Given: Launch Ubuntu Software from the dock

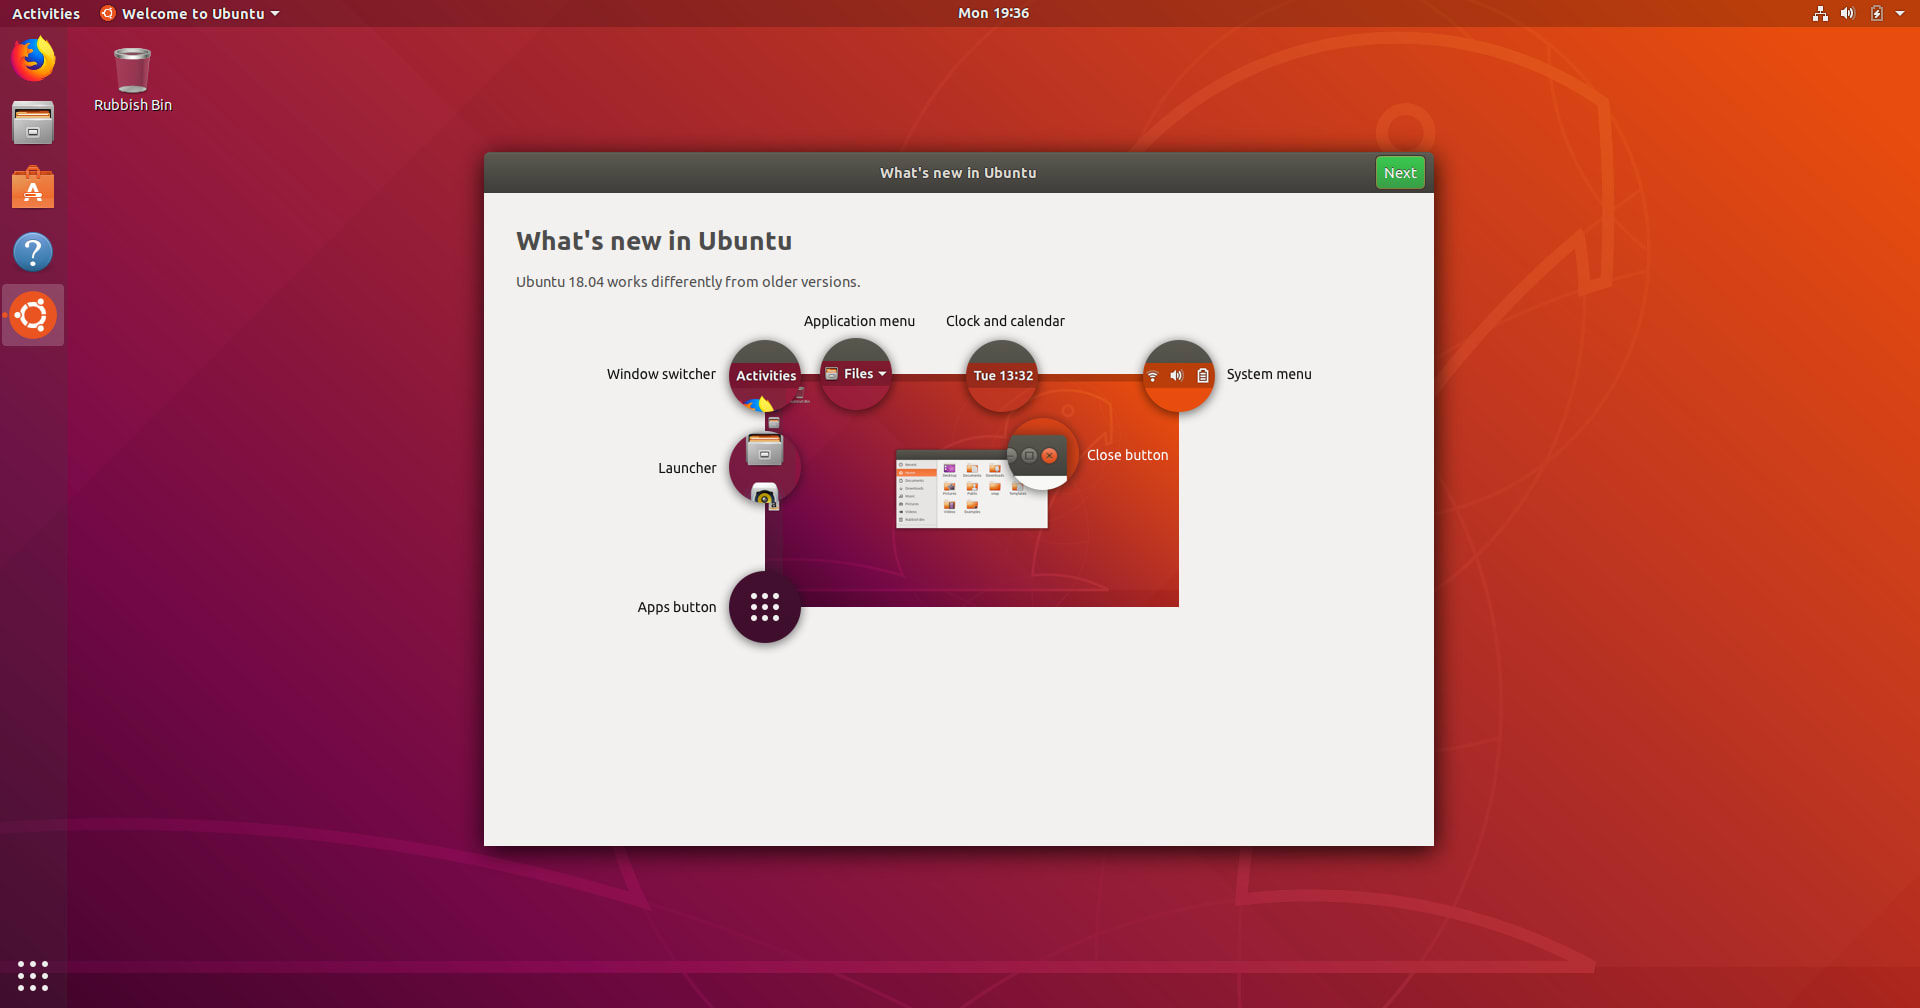Looking at the screenshot, I should point(33,187).
